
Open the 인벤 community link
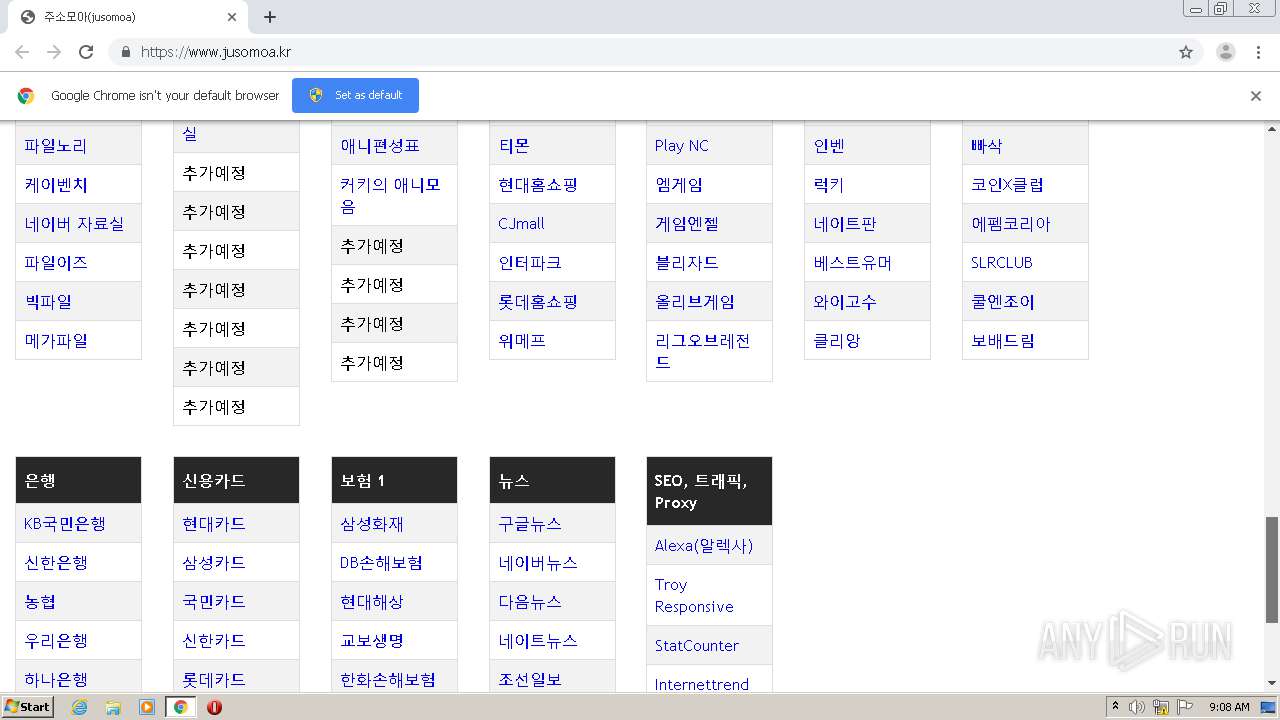[829, 146]
